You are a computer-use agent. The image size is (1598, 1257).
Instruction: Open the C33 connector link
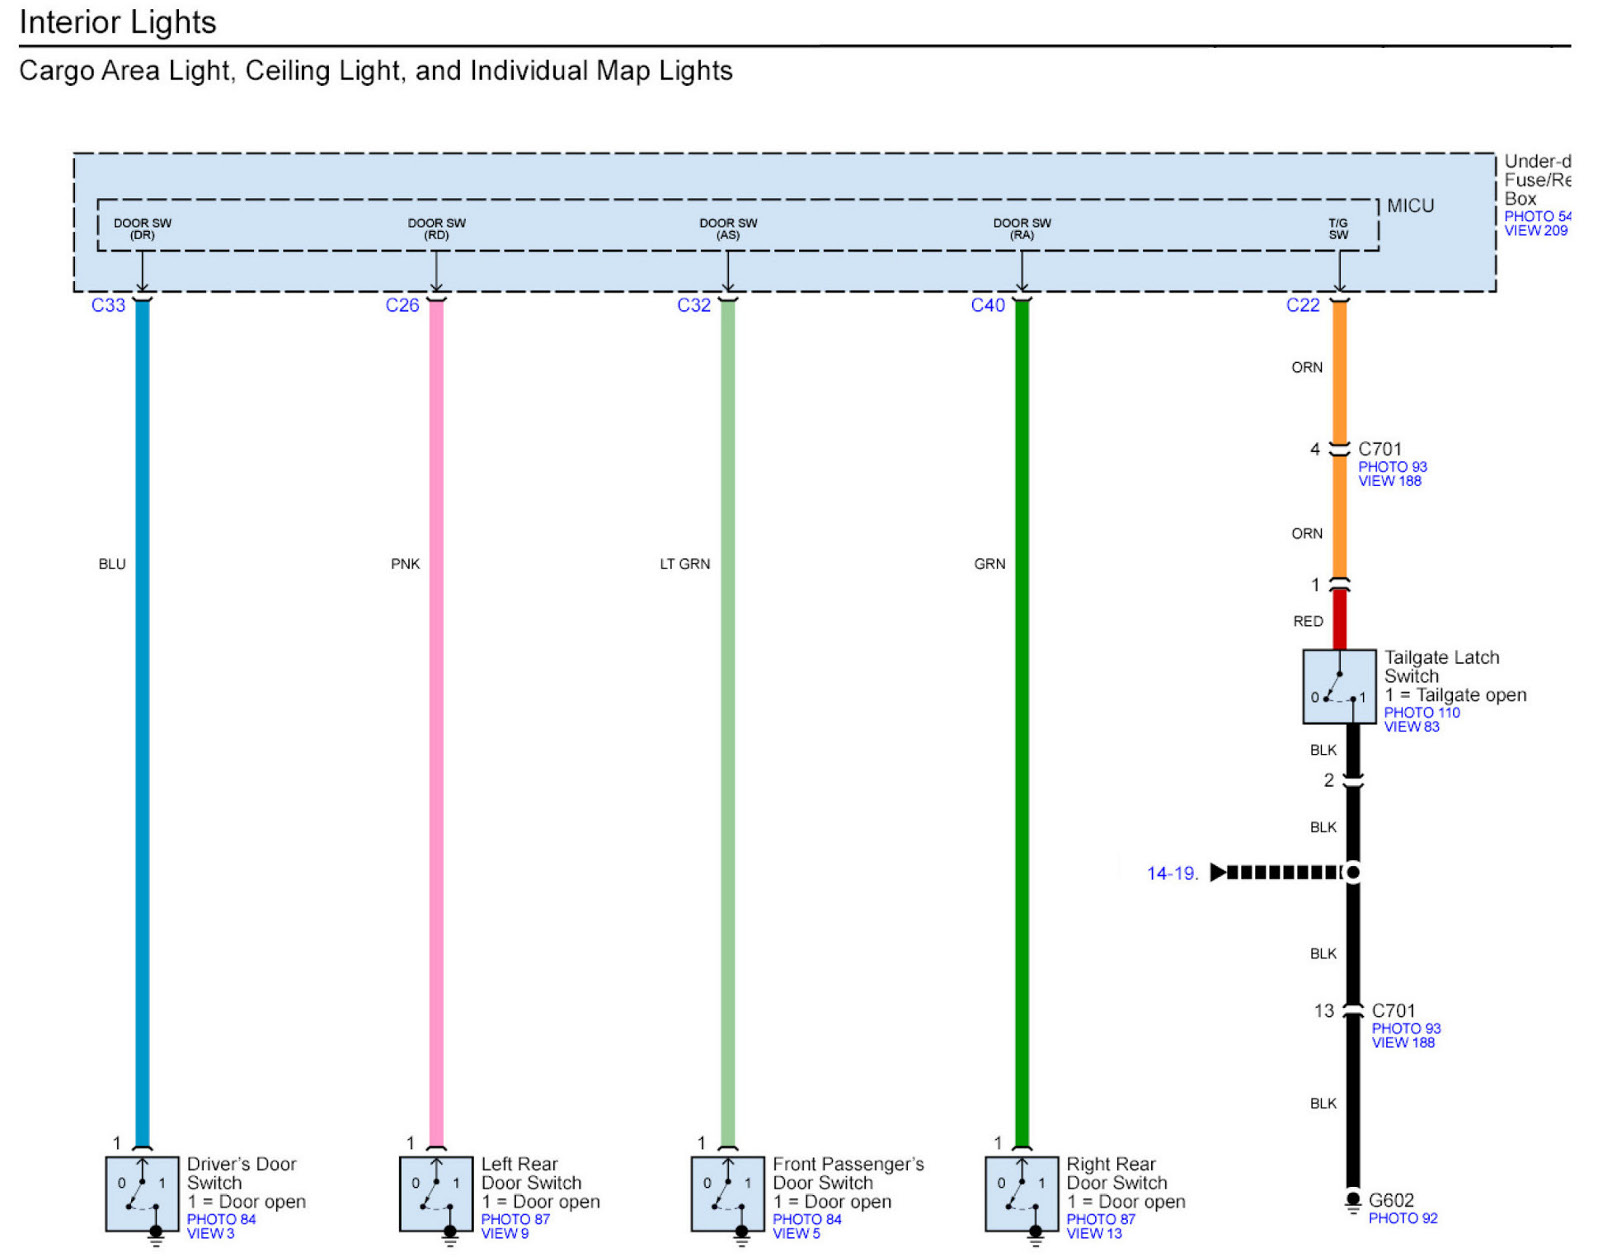pos(108,306)
